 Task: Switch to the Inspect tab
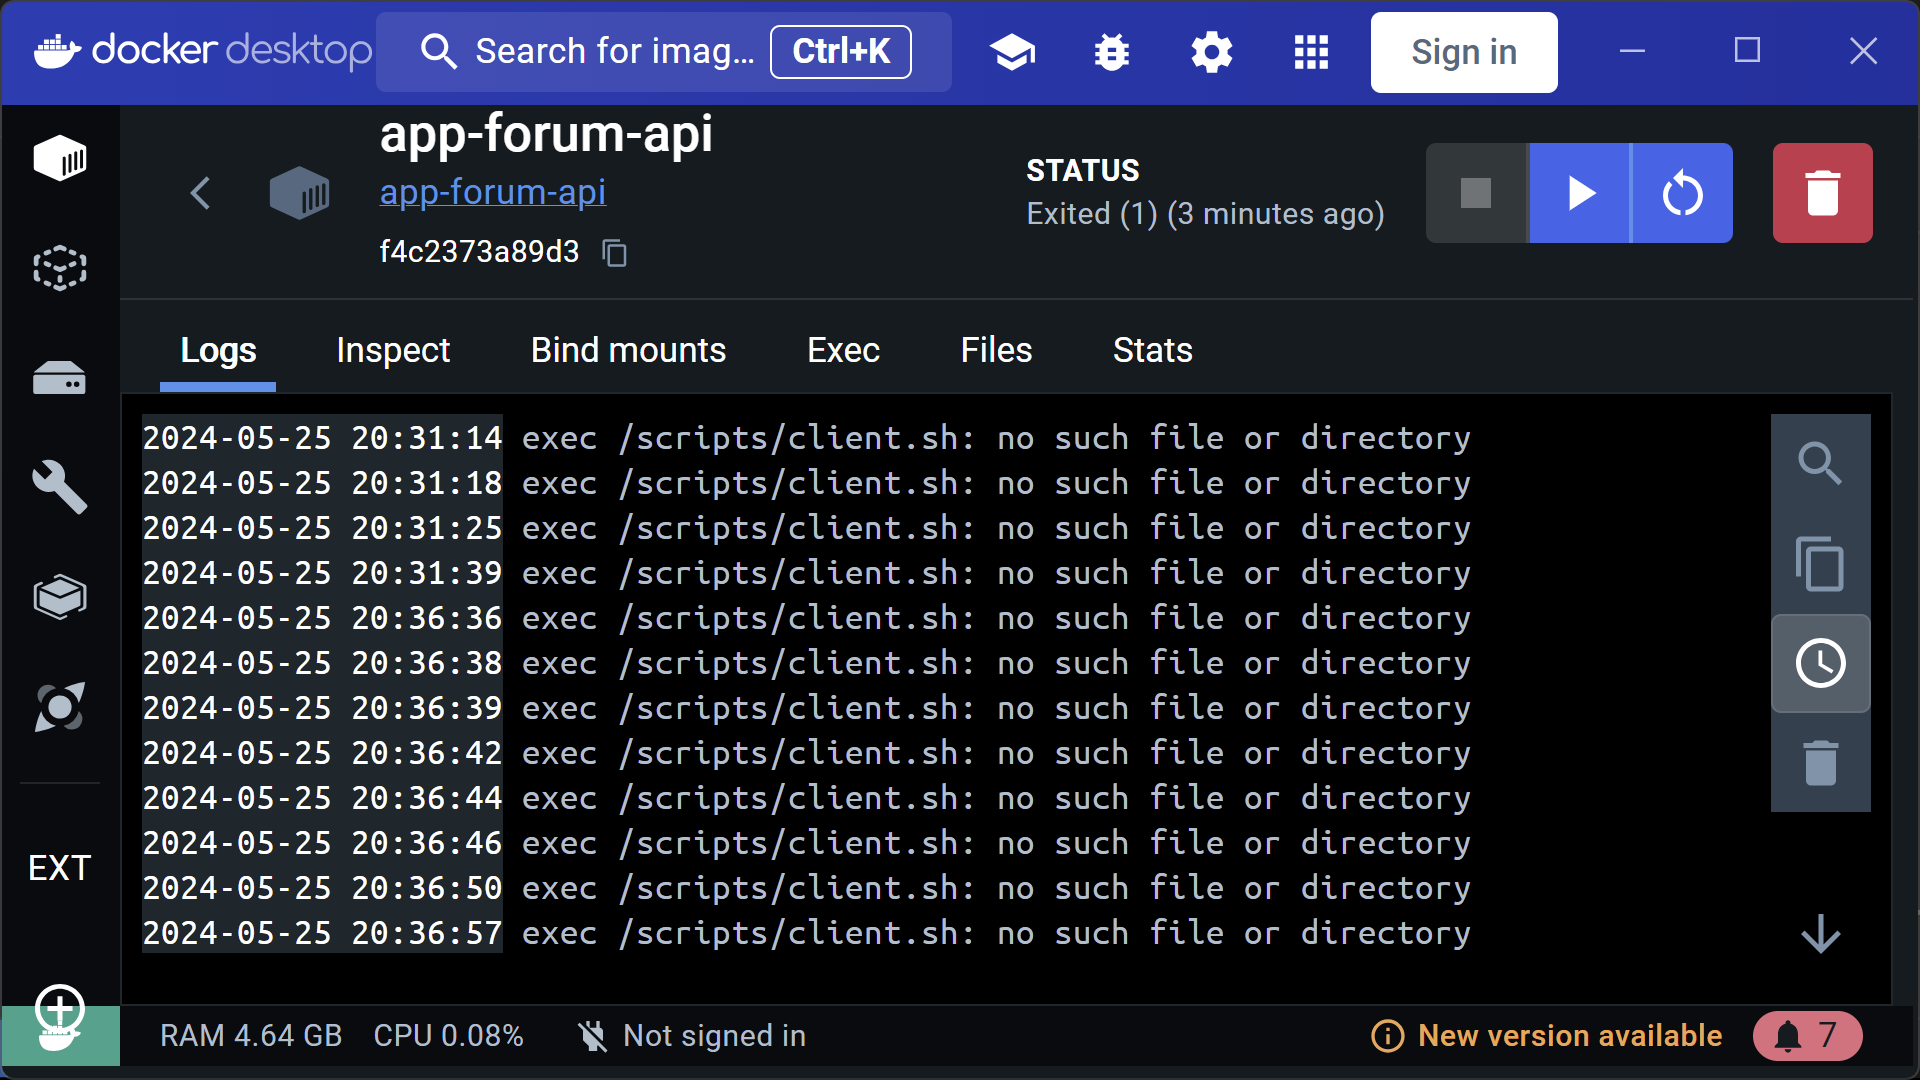point(393,351)
